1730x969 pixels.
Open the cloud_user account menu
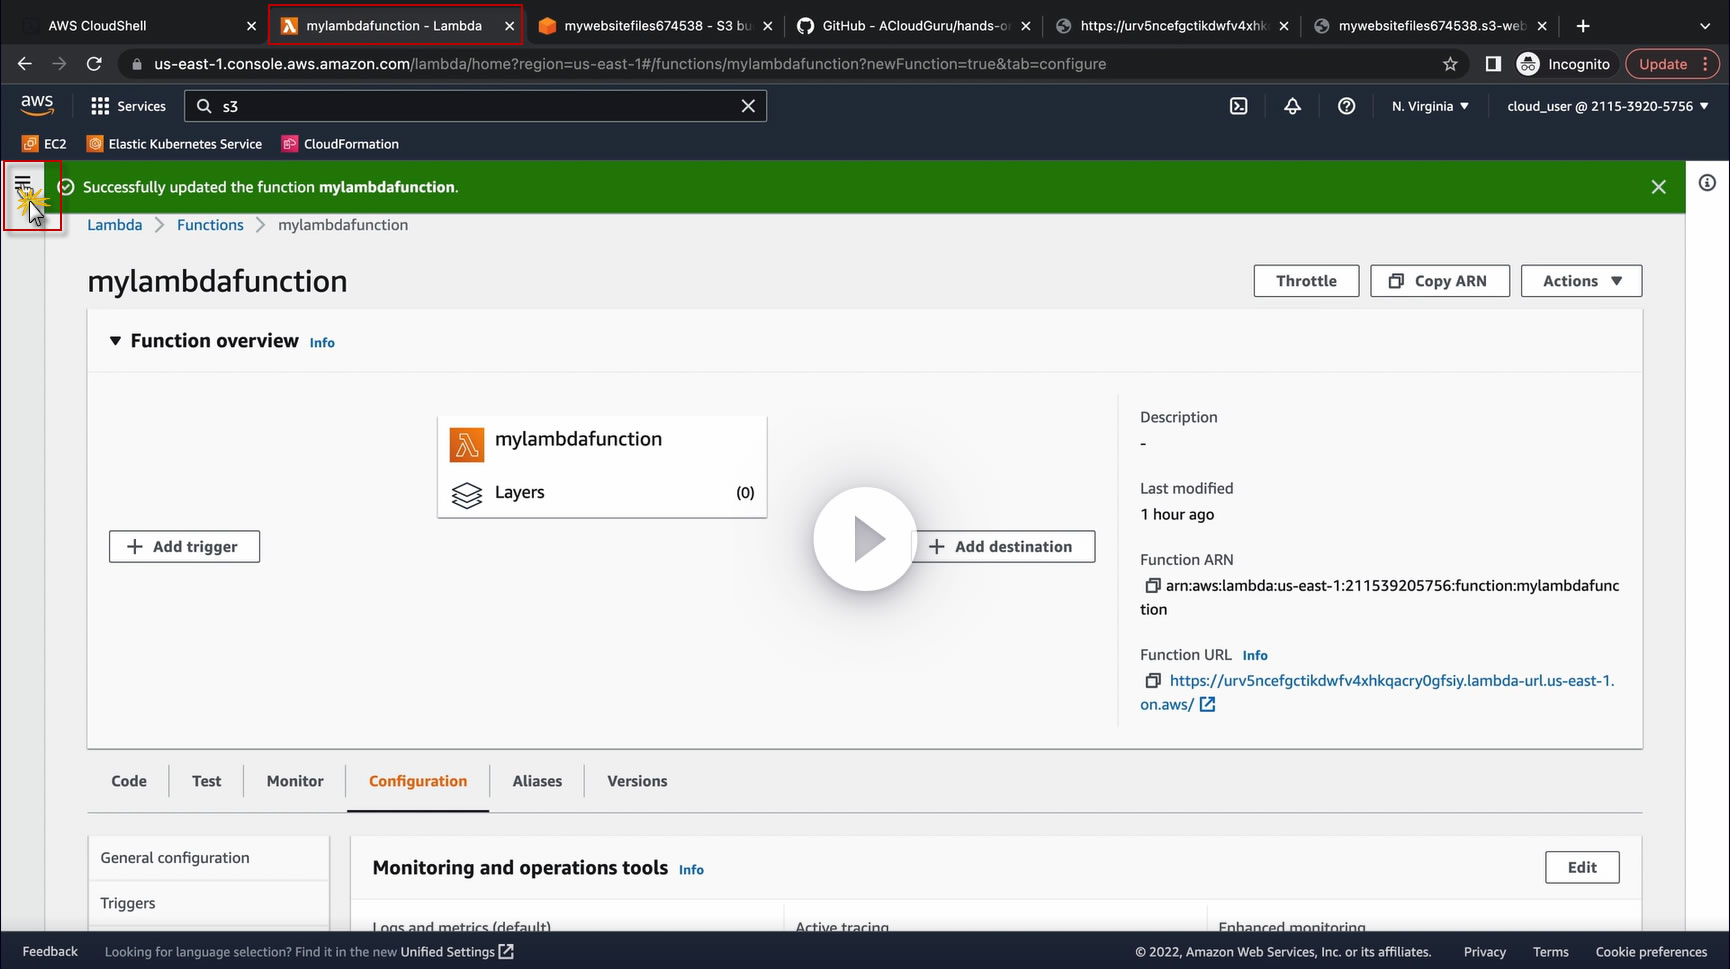[1608, 106]
